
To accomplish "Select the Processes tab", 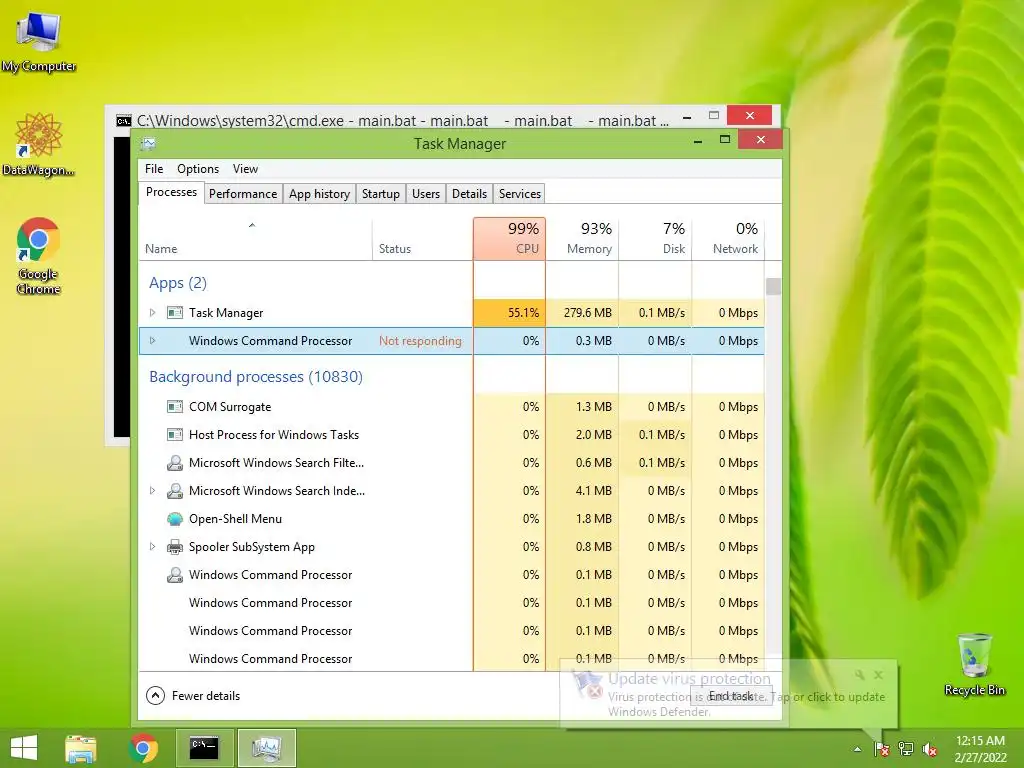I will click(x=172, y=193).
